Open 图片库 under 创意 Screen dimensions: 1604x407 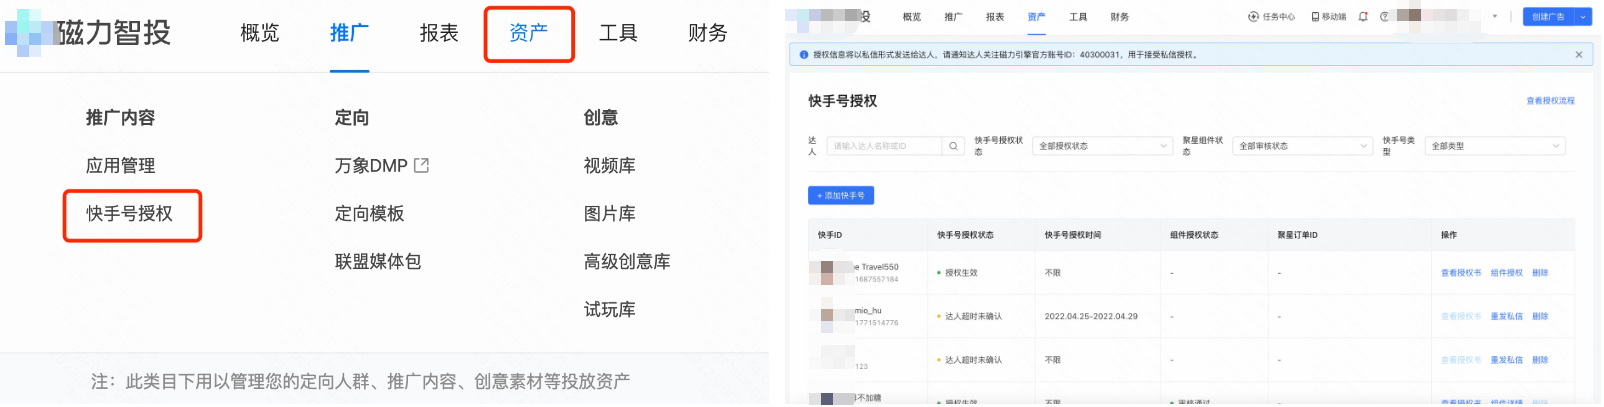point(610,214)
